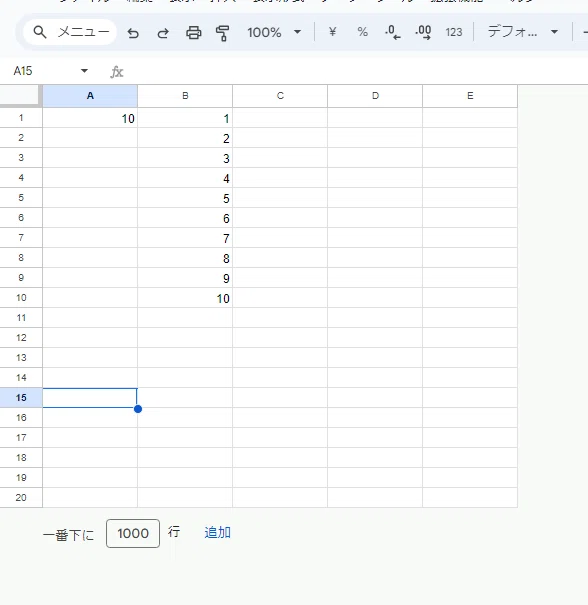Click the undo arrow icon
This screenshot has width=588, height=605.
pos(133,33)
